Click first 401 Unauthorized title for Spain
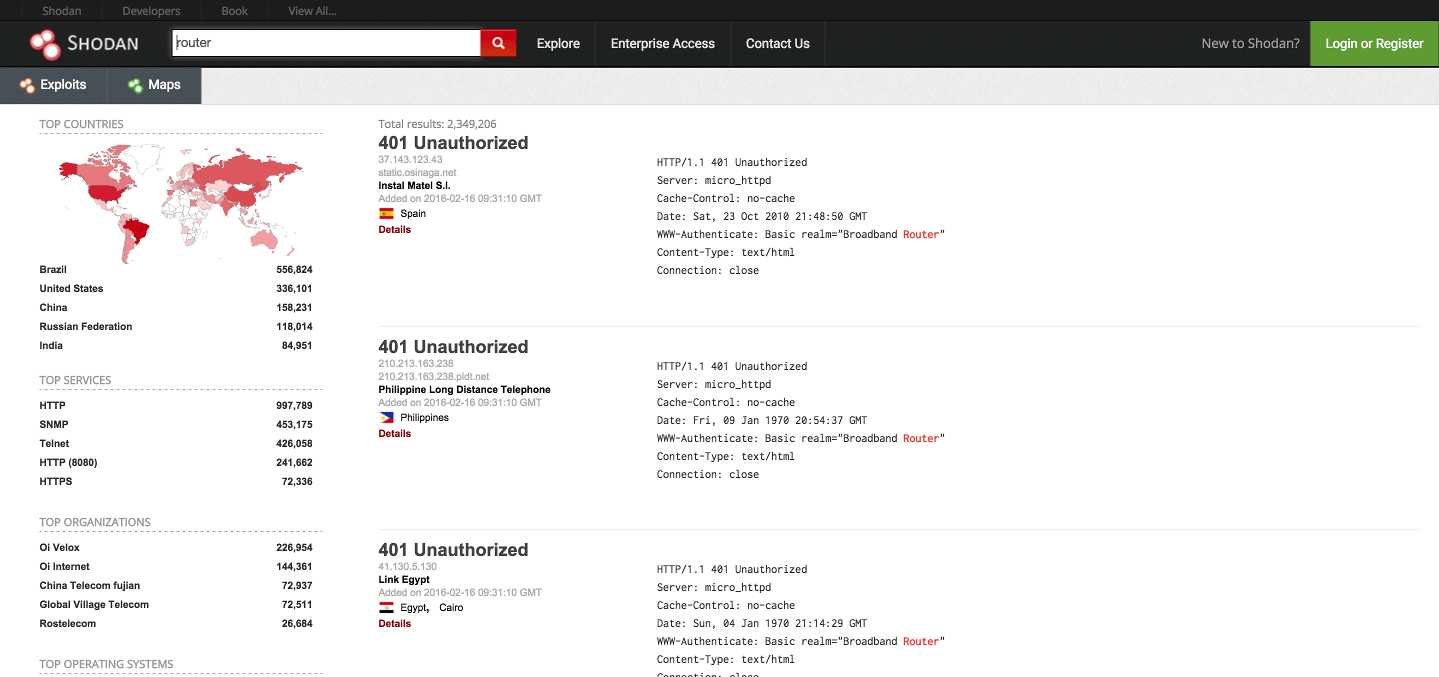 [453, 143]
